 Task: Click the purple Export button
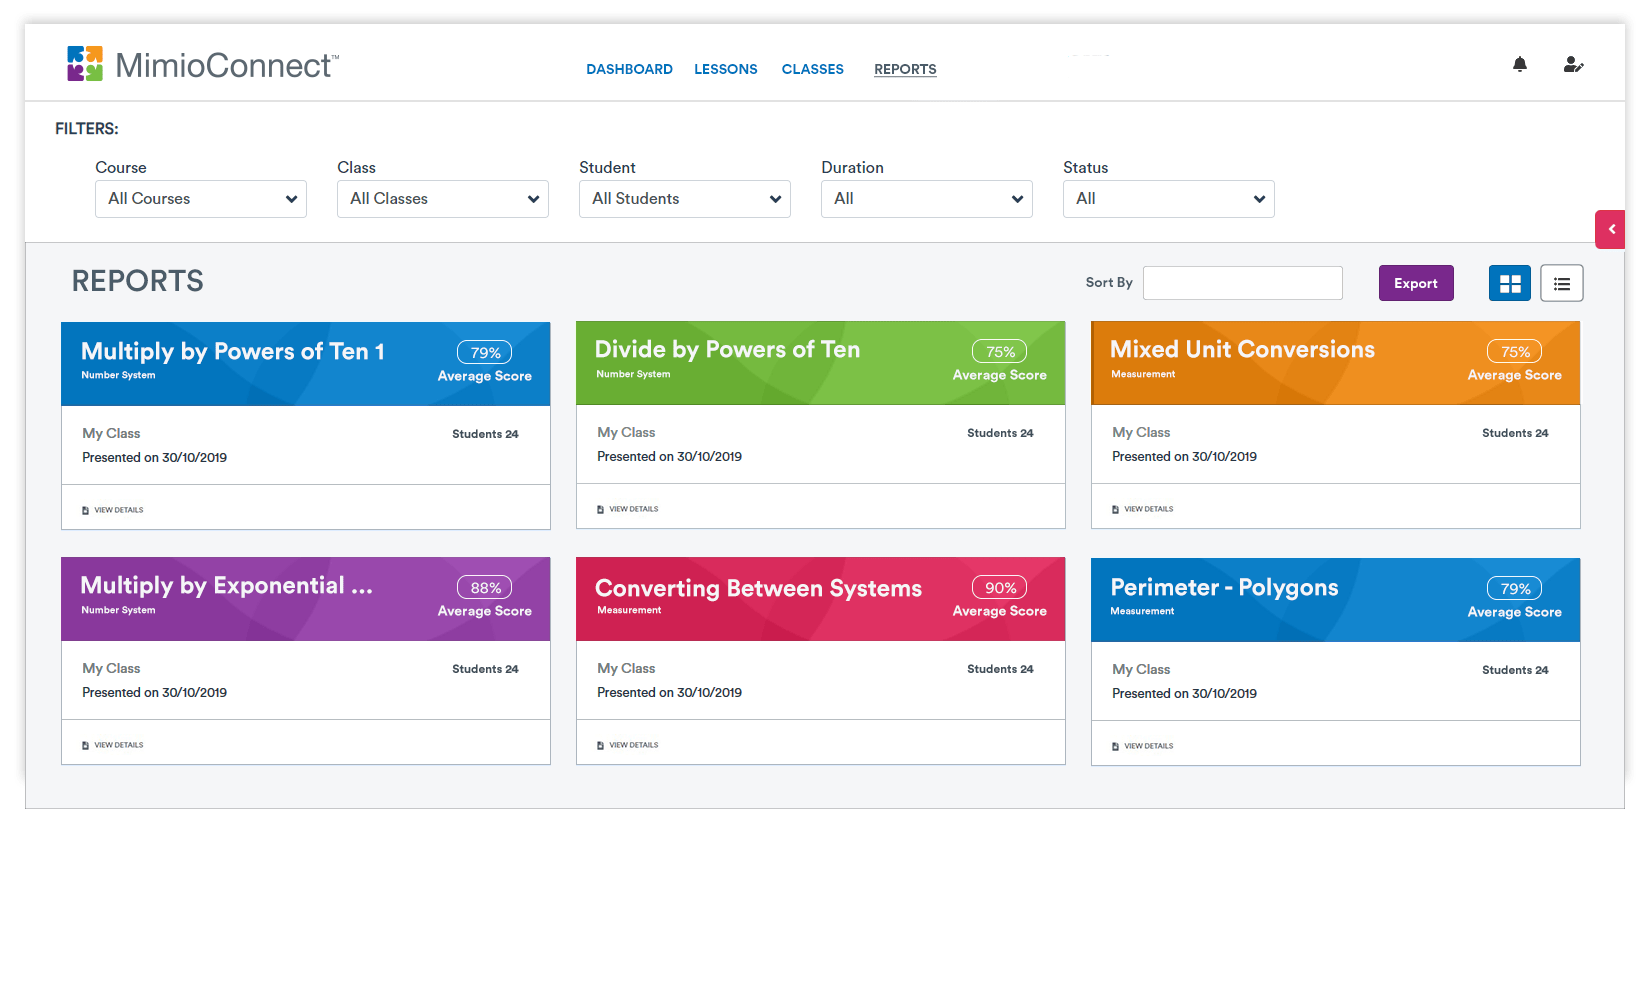click(x=1416, y=283)
